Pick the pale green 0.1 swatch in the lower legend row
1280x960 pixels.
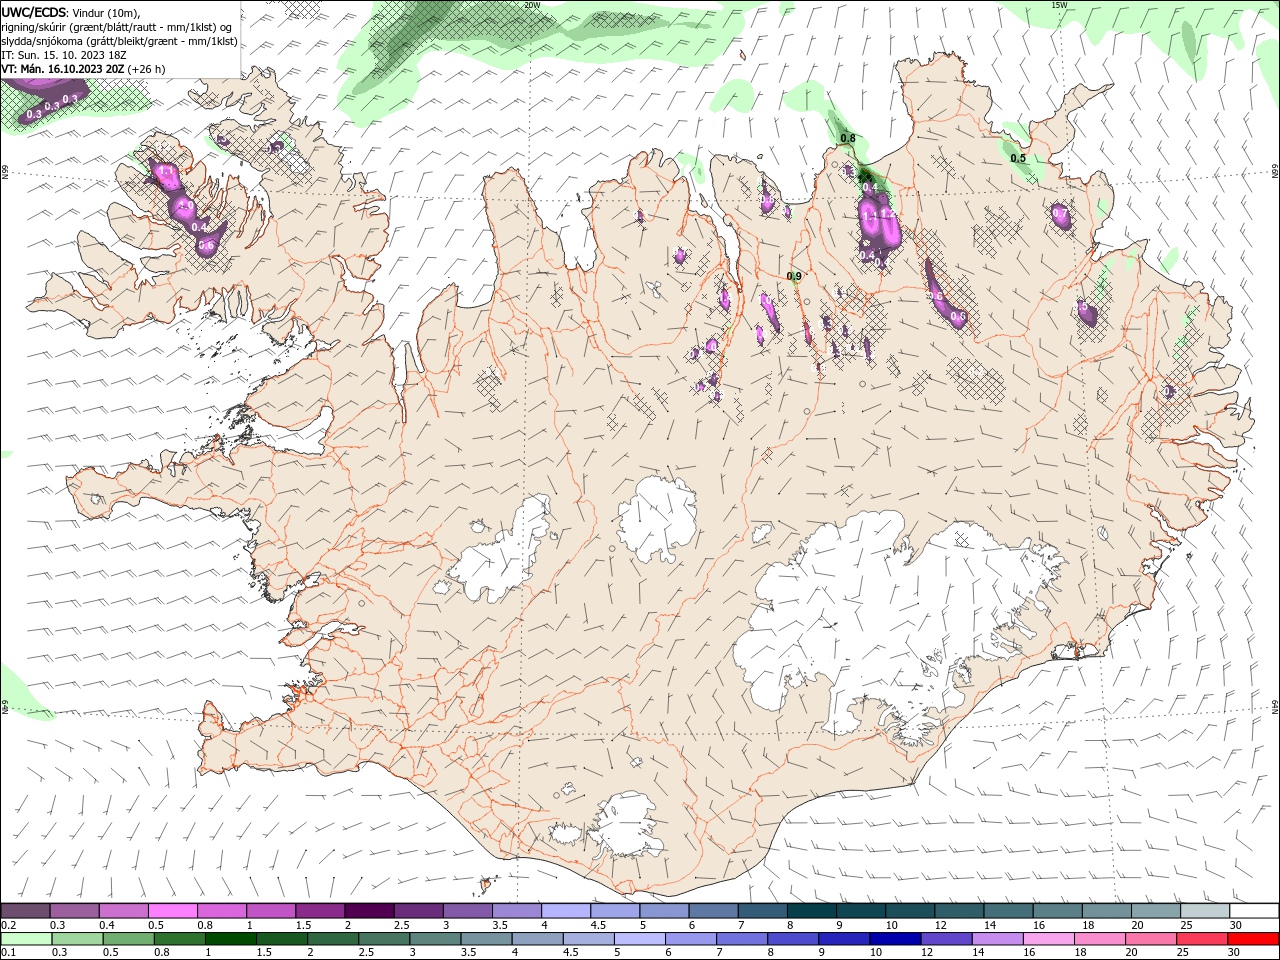pos(26,939)
